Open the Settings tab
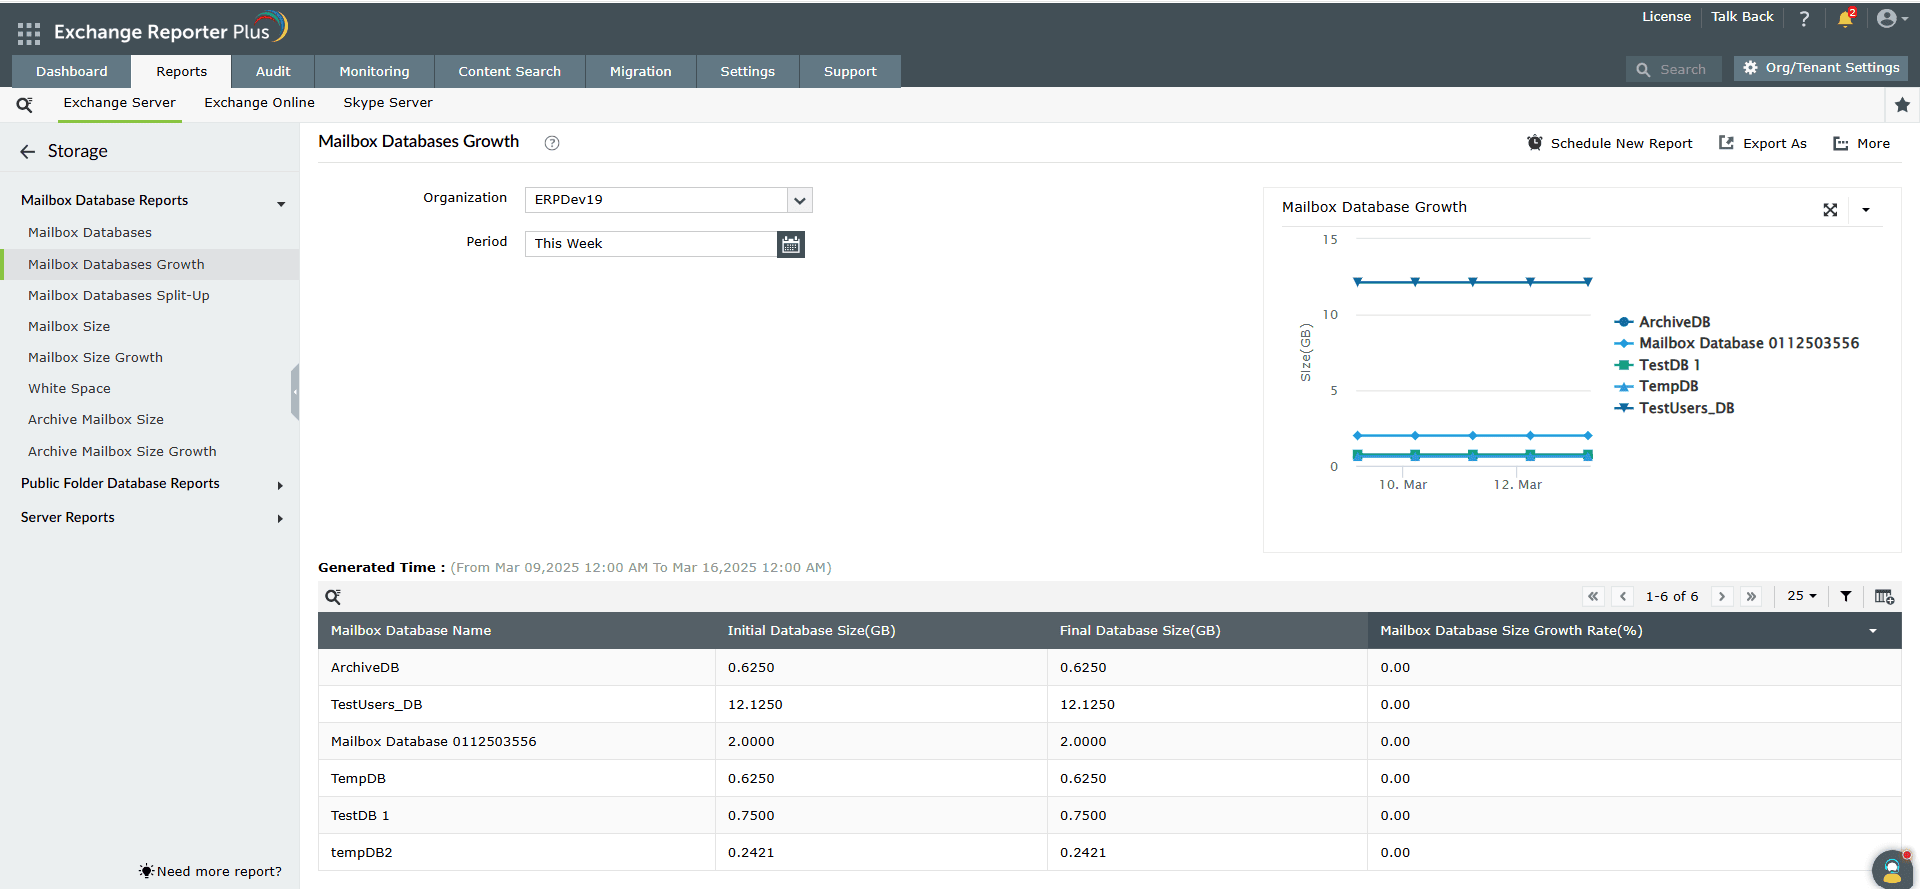This screenshot has height=889, width=1920. 748,71
